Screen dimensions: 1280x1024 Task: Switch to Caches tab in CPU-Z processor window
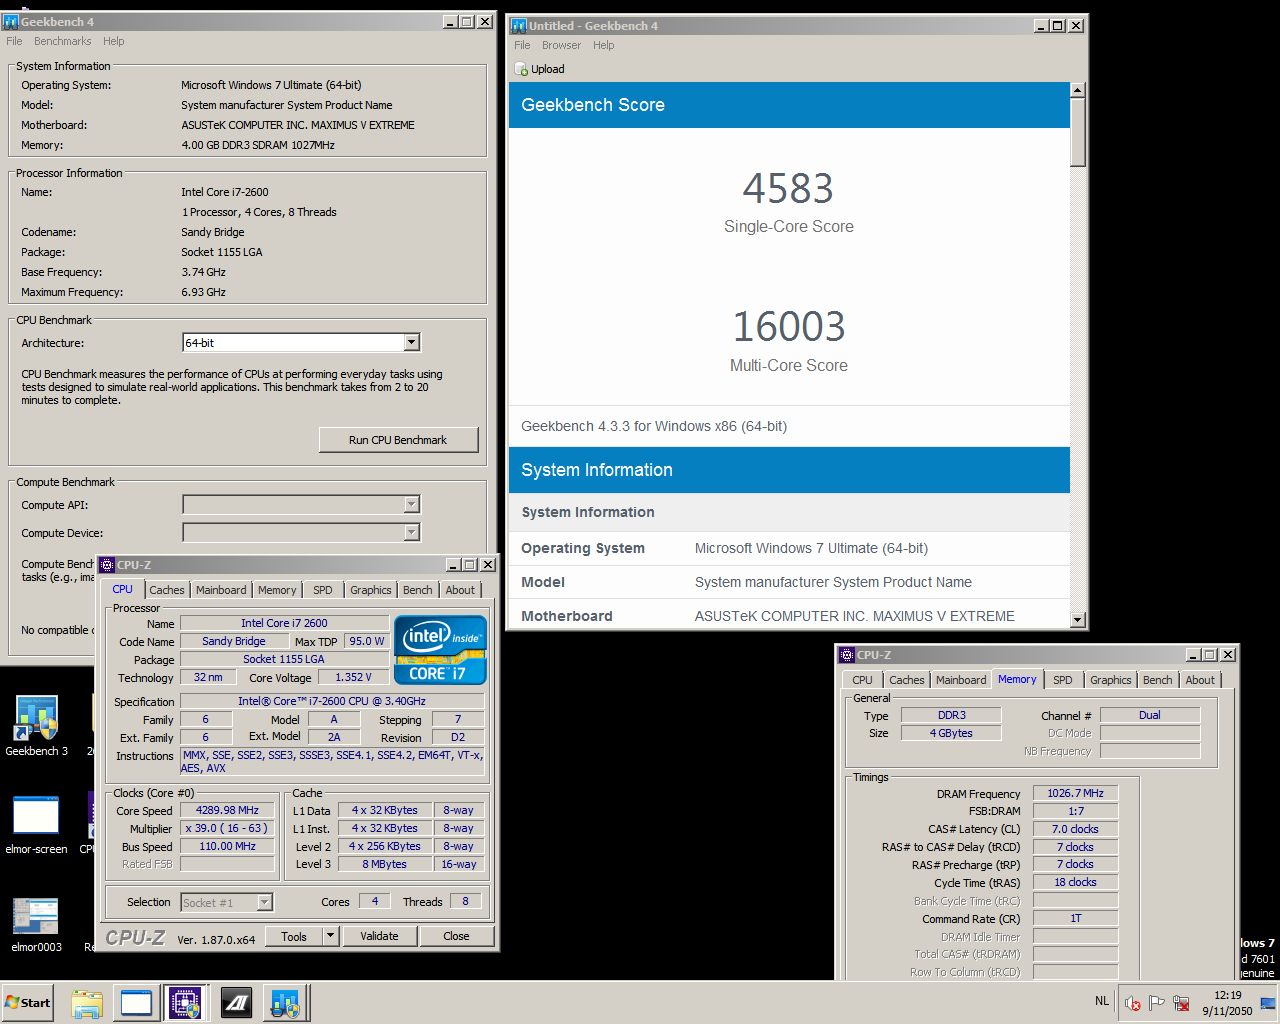coord(167,590)
